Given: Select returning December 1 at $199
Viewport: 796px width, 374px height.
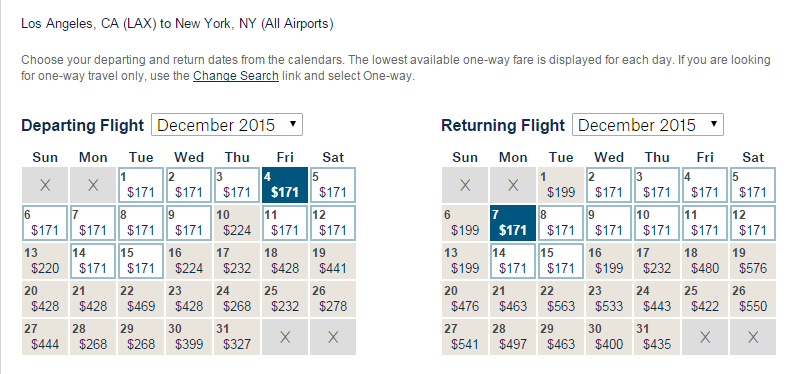Looking at the screenshot, I should point(561,185).
